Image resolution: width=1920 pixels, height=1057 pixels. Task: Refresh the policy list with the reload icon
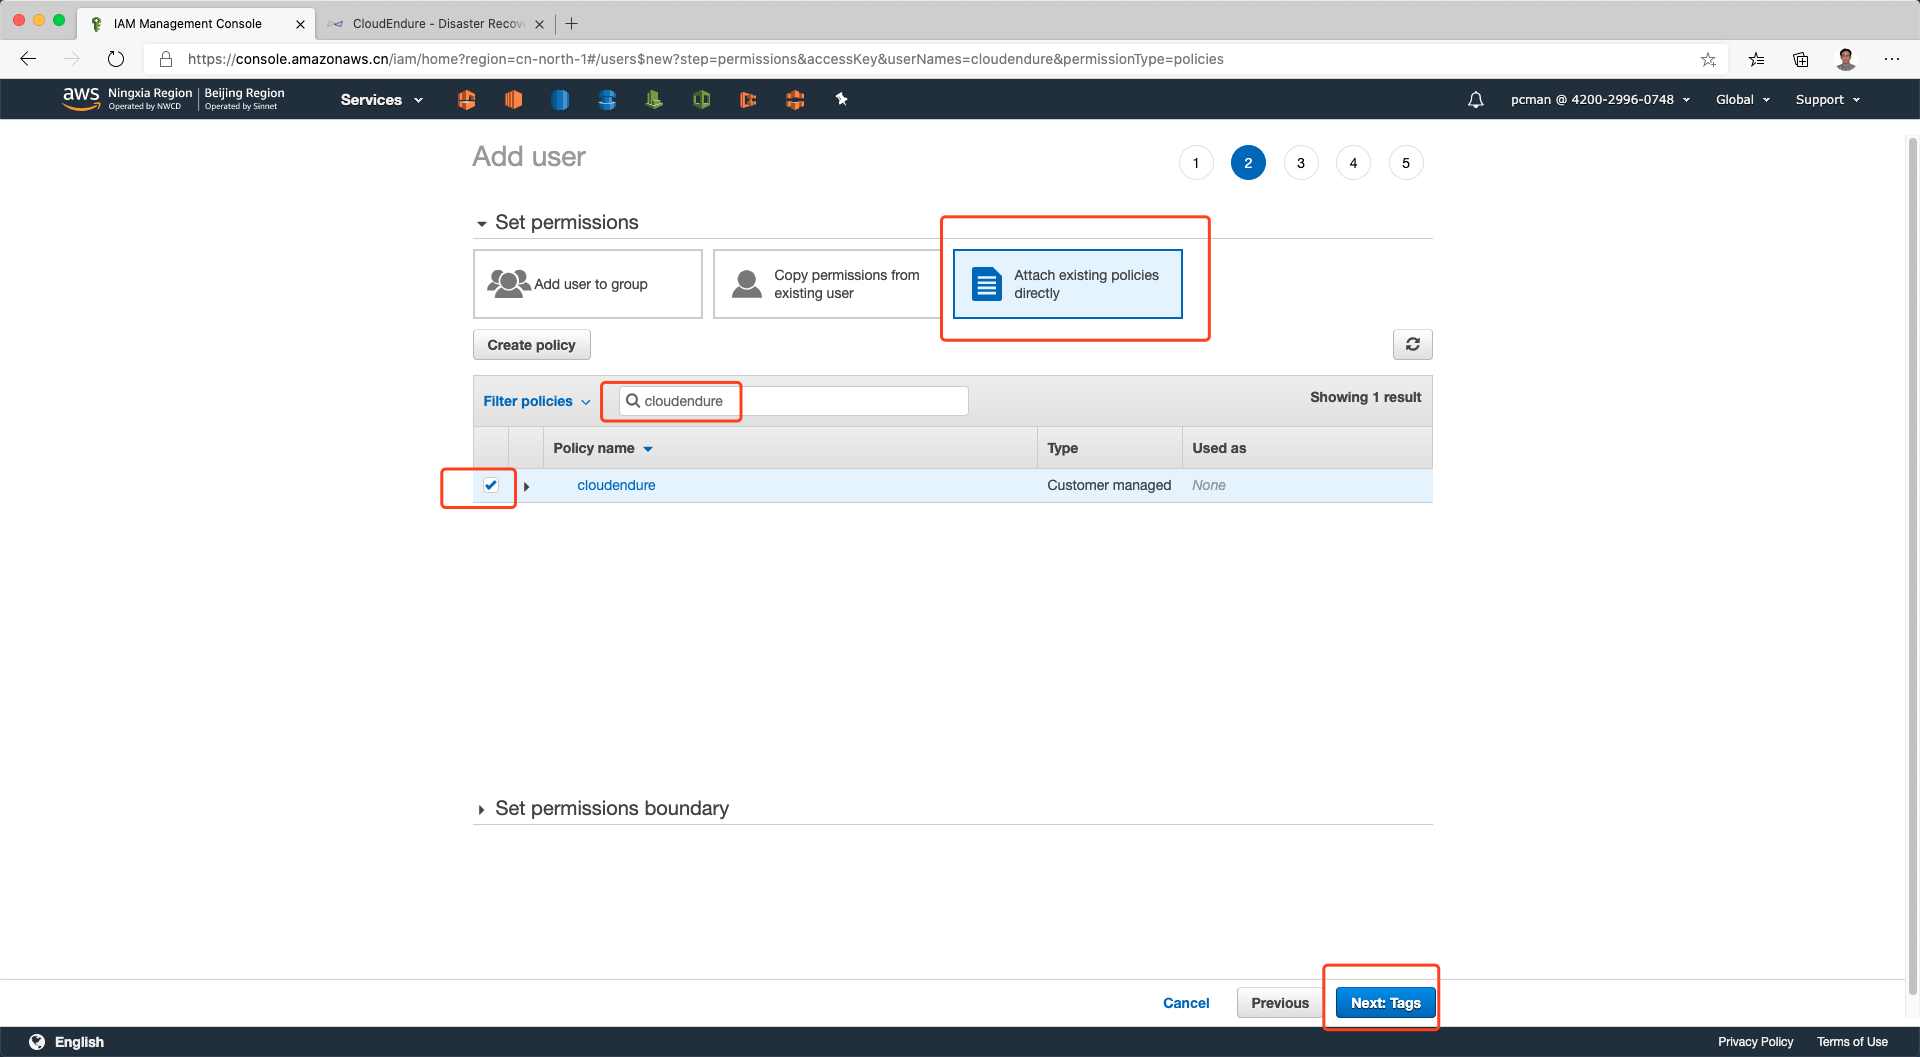coord(1412,345)
